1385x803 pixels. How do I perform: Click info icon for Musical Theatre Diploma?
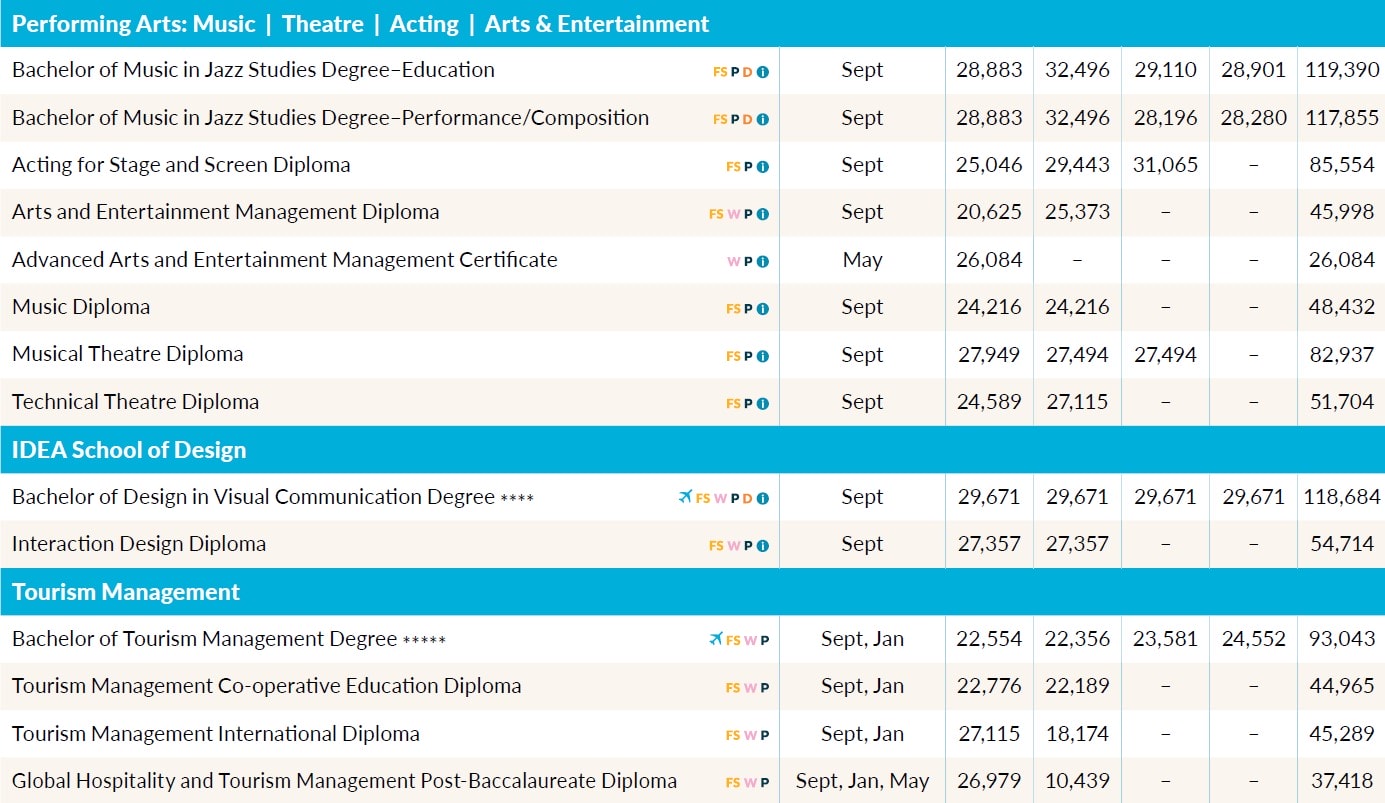(763, 356)
